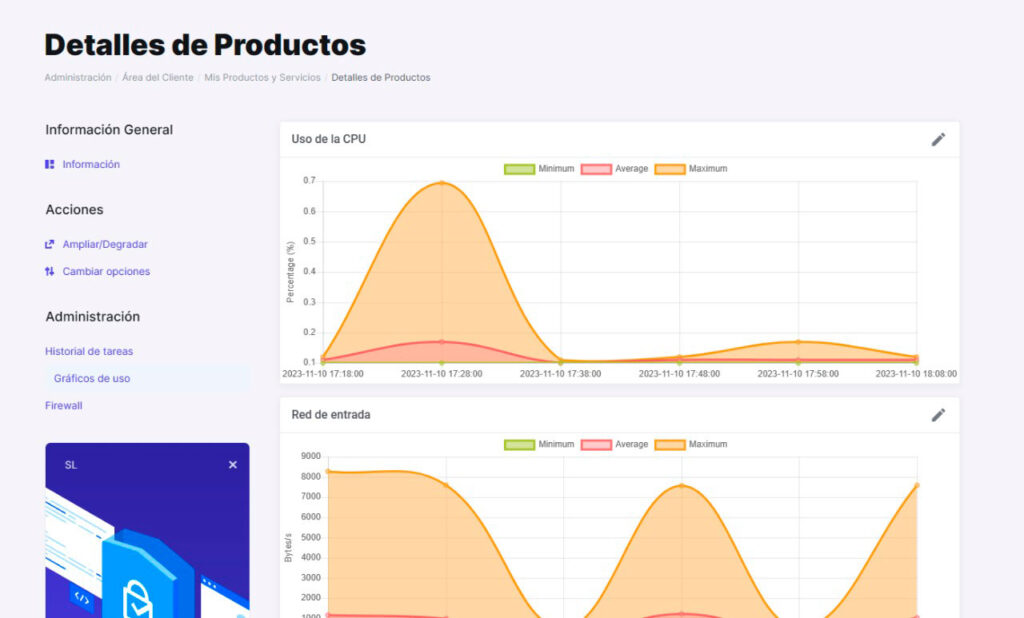Click the Información dashboard icon
This screenshot has height=618, width=1024.
(x=50, y=164)
